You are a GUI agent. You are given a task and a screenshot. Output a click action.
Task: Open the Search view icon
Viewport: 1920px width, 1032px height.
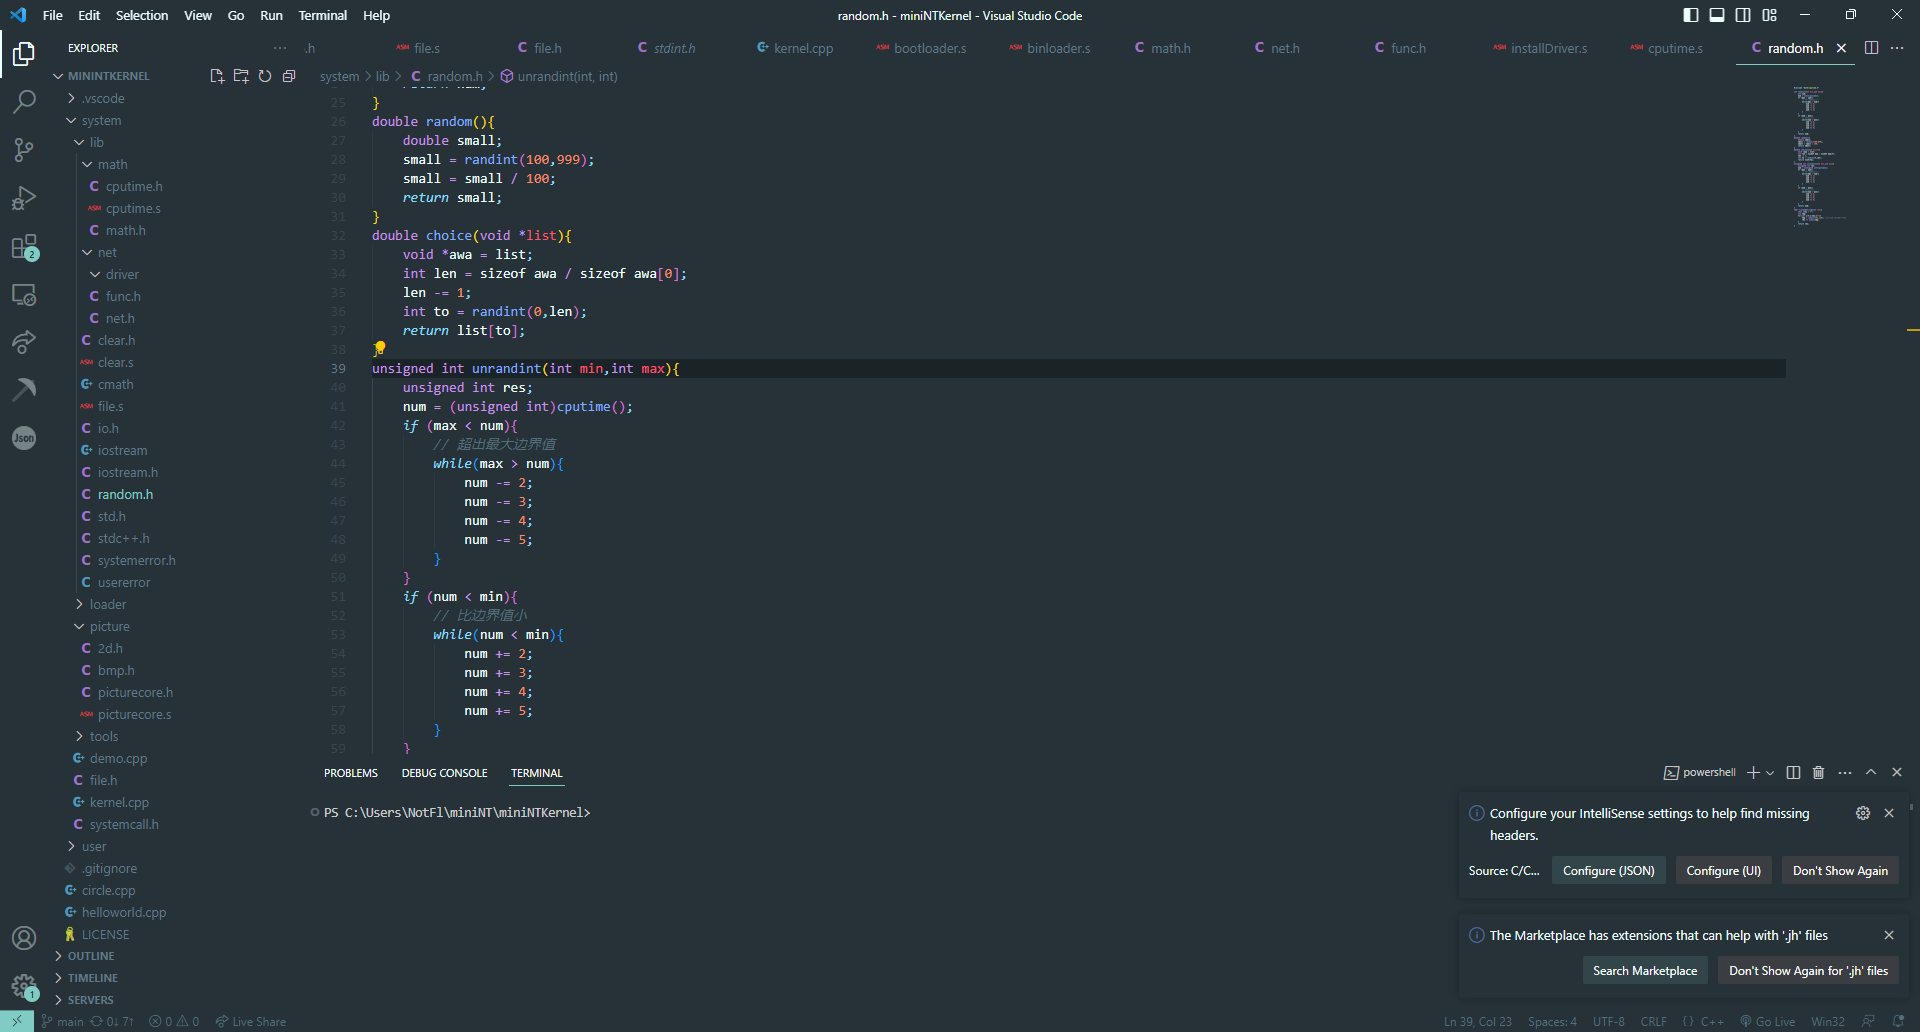[24, 101]
